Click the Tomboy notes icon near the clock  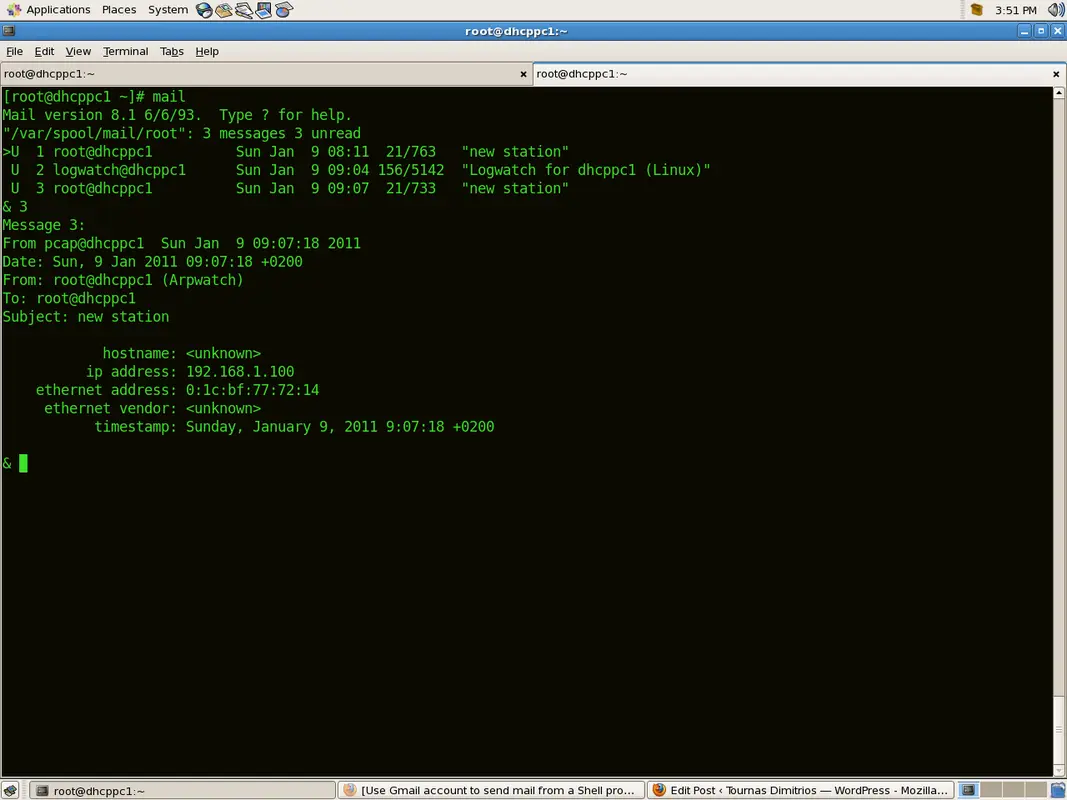click(x=977, y=9)
